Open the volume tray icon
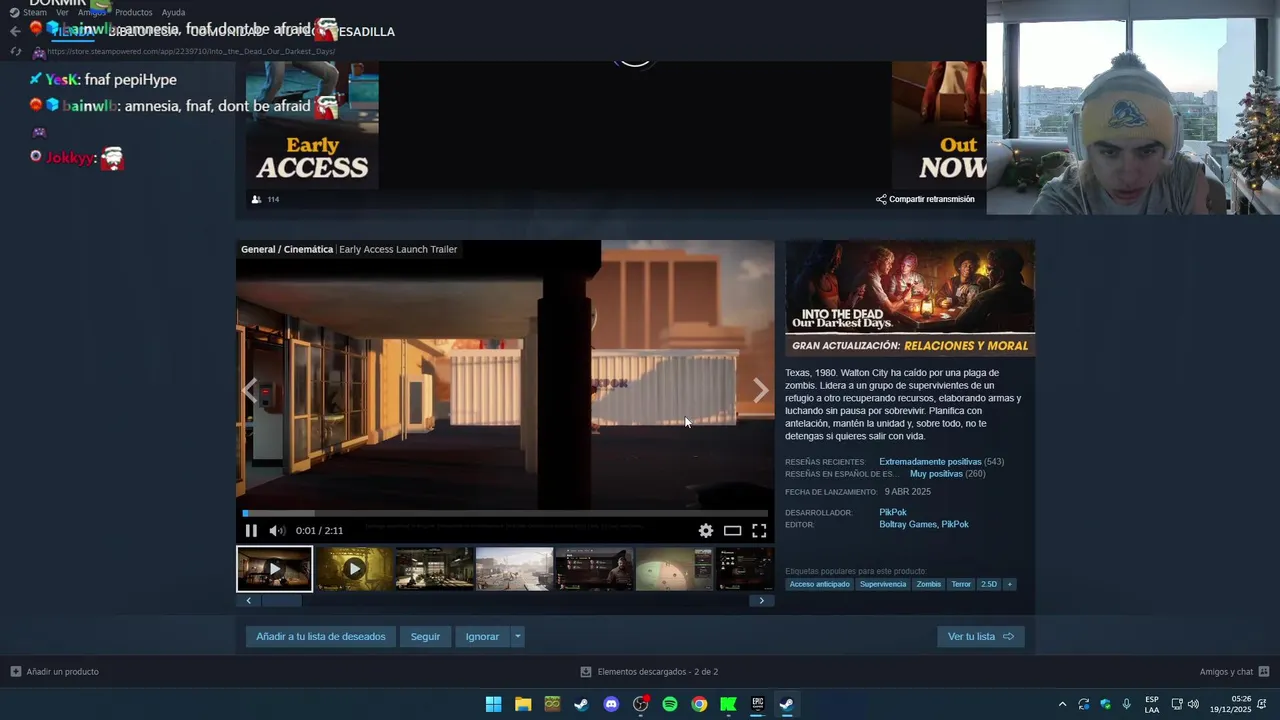The image size is (1280, 720). (x=1193, y=704)
